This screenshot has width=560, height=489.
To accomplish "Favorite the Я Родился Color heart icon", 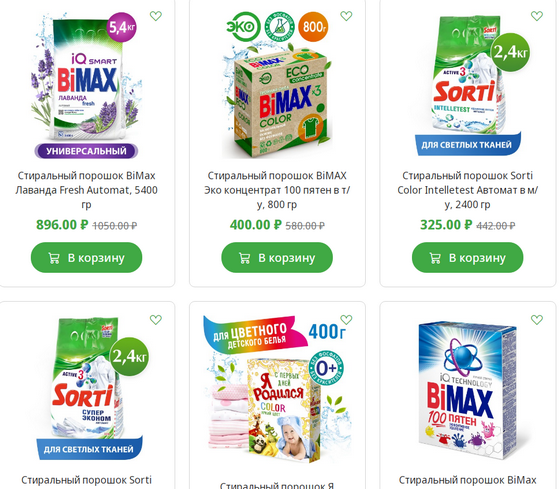I will [346, 319].
